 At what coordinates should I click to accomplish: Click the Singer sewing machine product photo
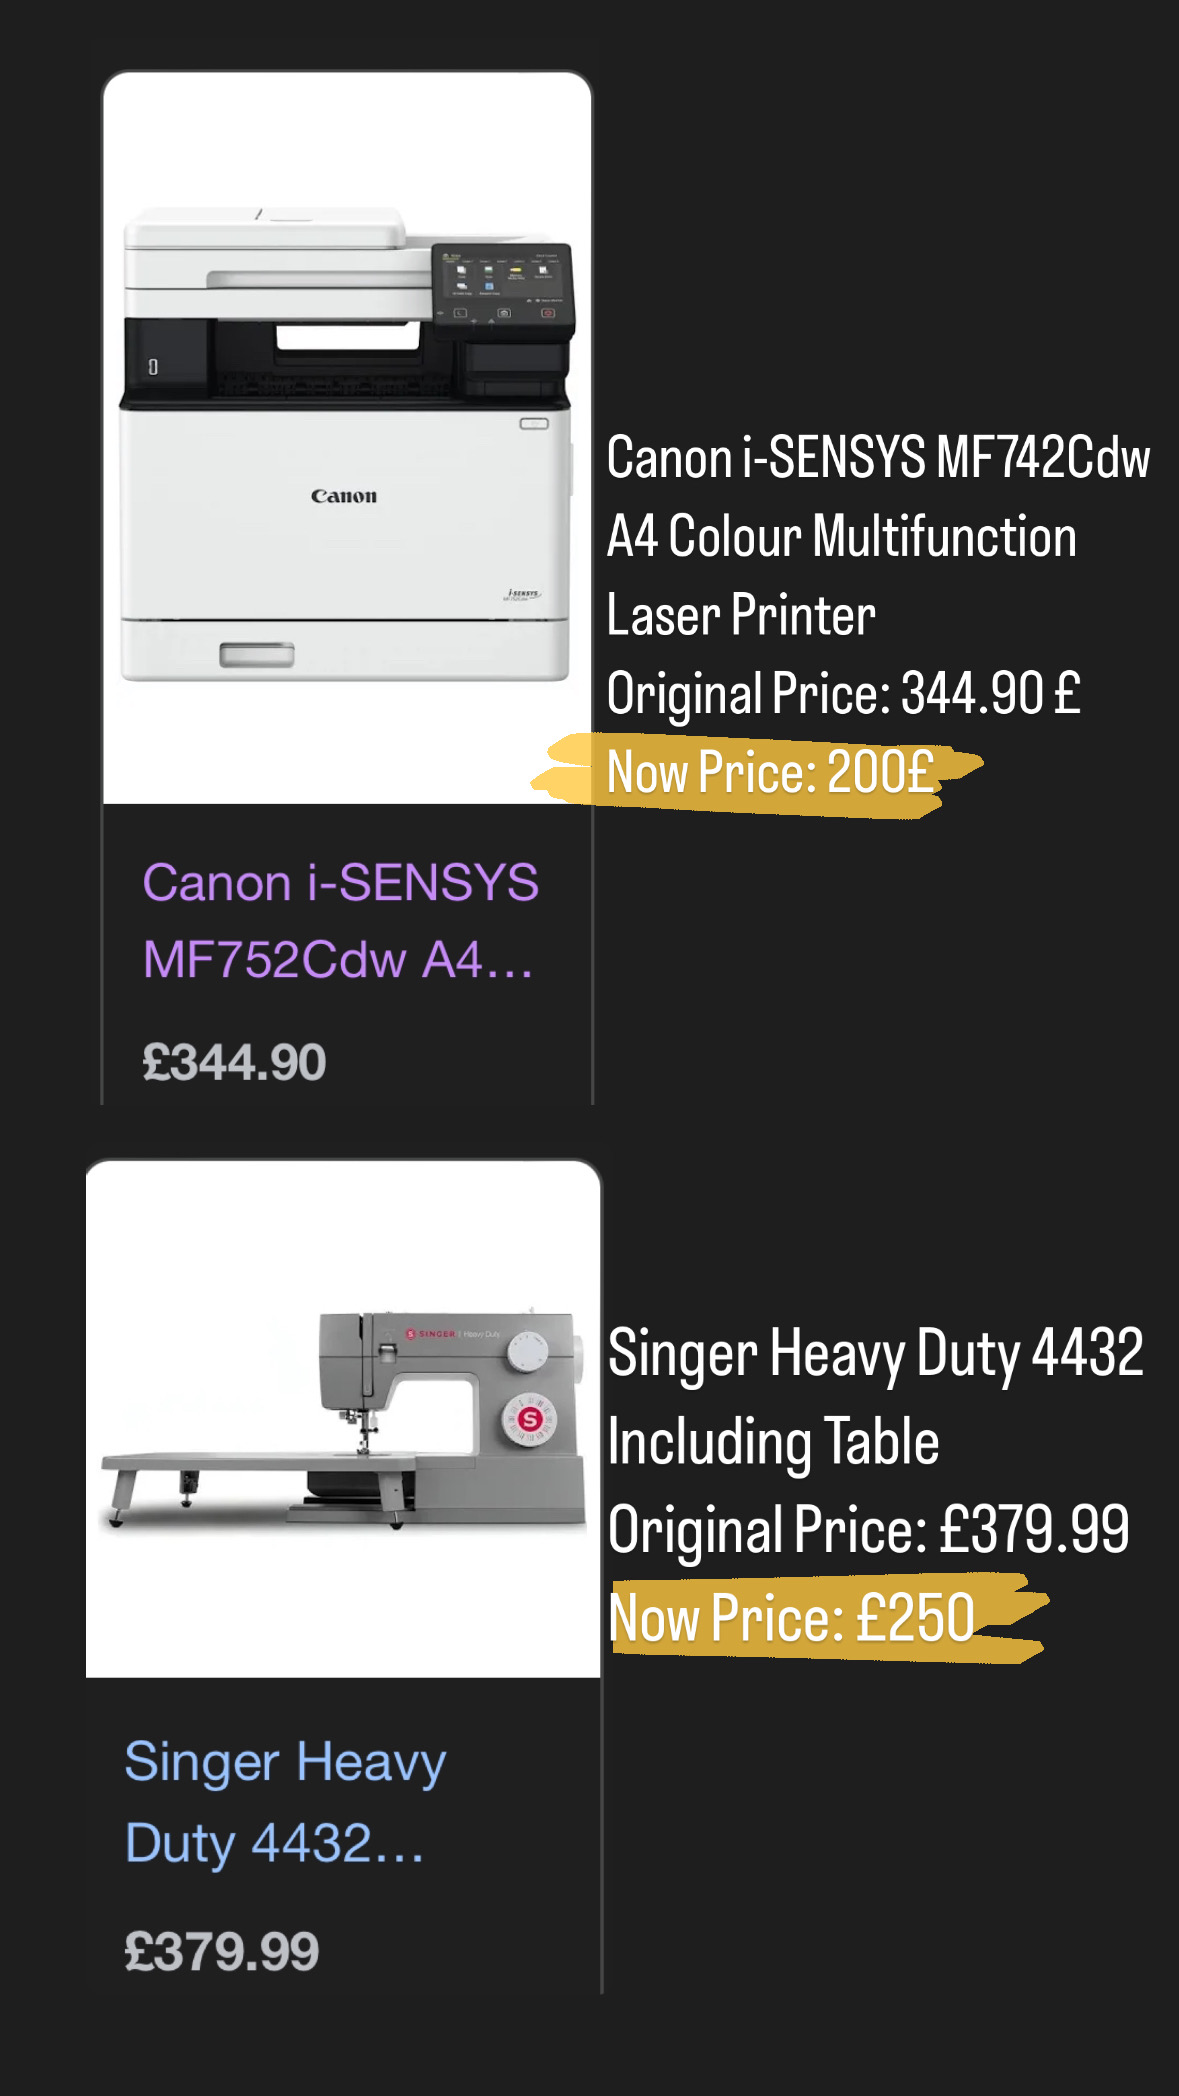[343, 1419]
